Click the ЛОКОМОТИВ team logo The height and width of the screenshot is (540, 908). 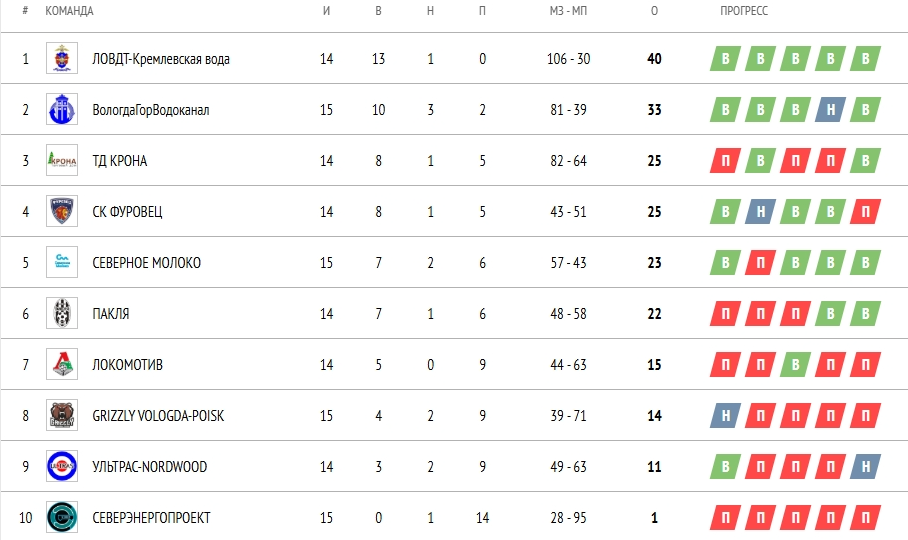coord(62,364)
